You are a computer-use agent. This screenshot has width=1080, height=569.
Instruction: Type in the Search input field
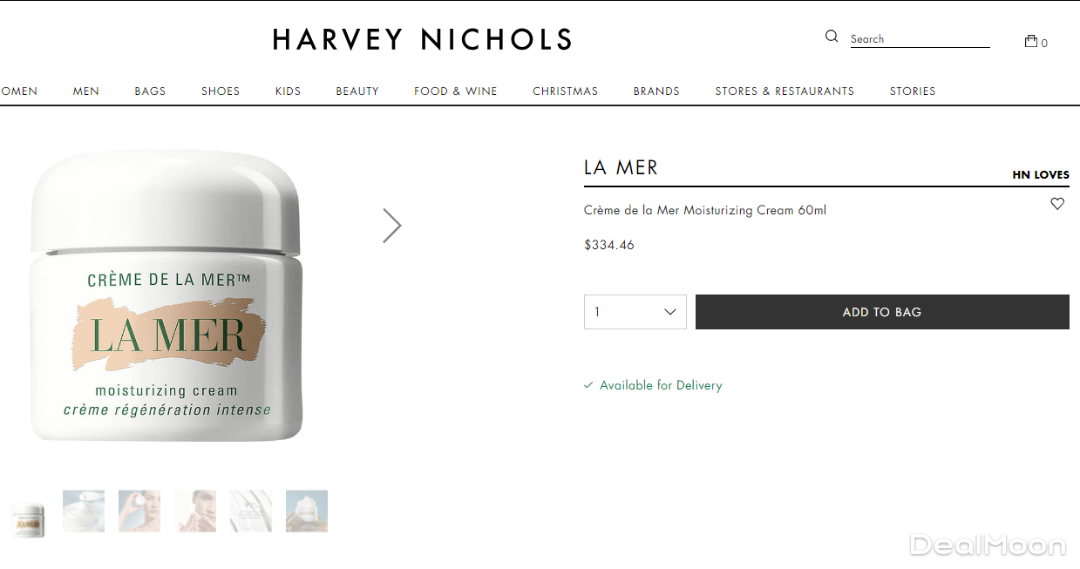(x=919, y=39)
